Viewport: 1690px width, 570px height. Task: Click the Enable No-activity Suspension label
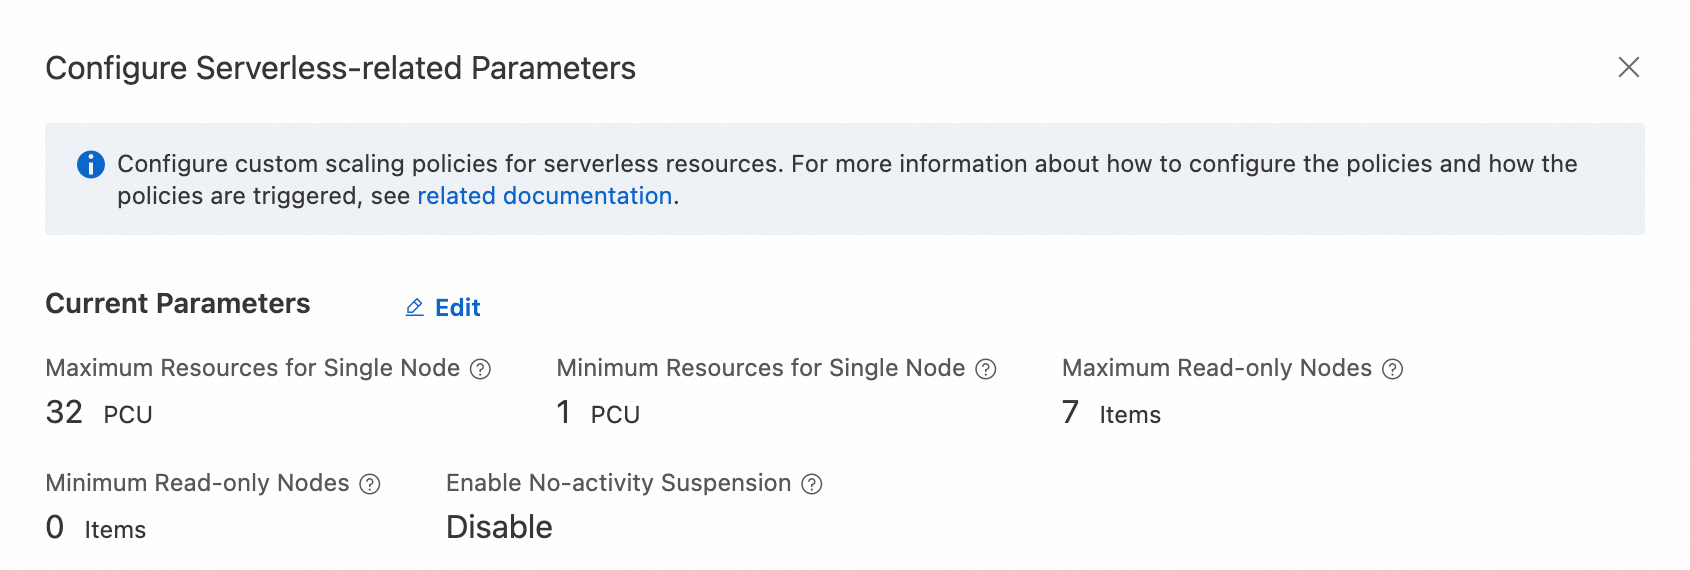click(x=618, y=483)
